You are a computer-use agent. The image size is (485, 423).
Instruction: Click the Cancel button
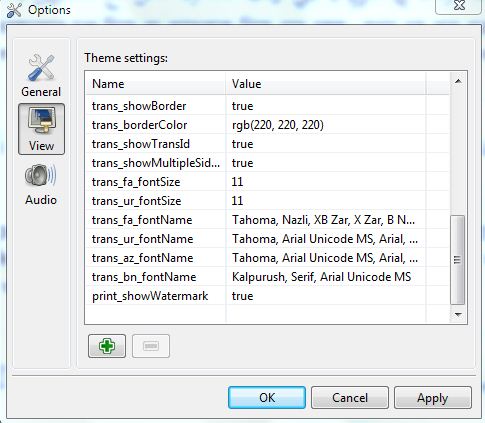[350, 397]
